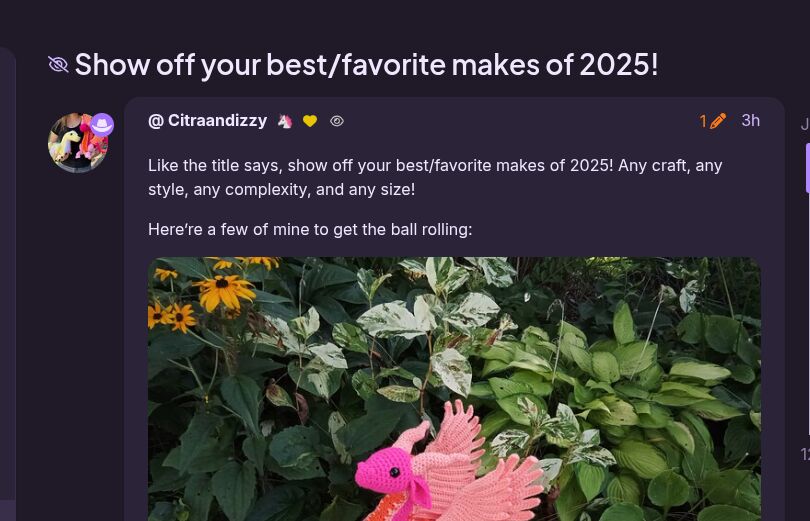Open the @Citraandizzy username link
This screenshot has height=521, width=810.
pos(208,121)
